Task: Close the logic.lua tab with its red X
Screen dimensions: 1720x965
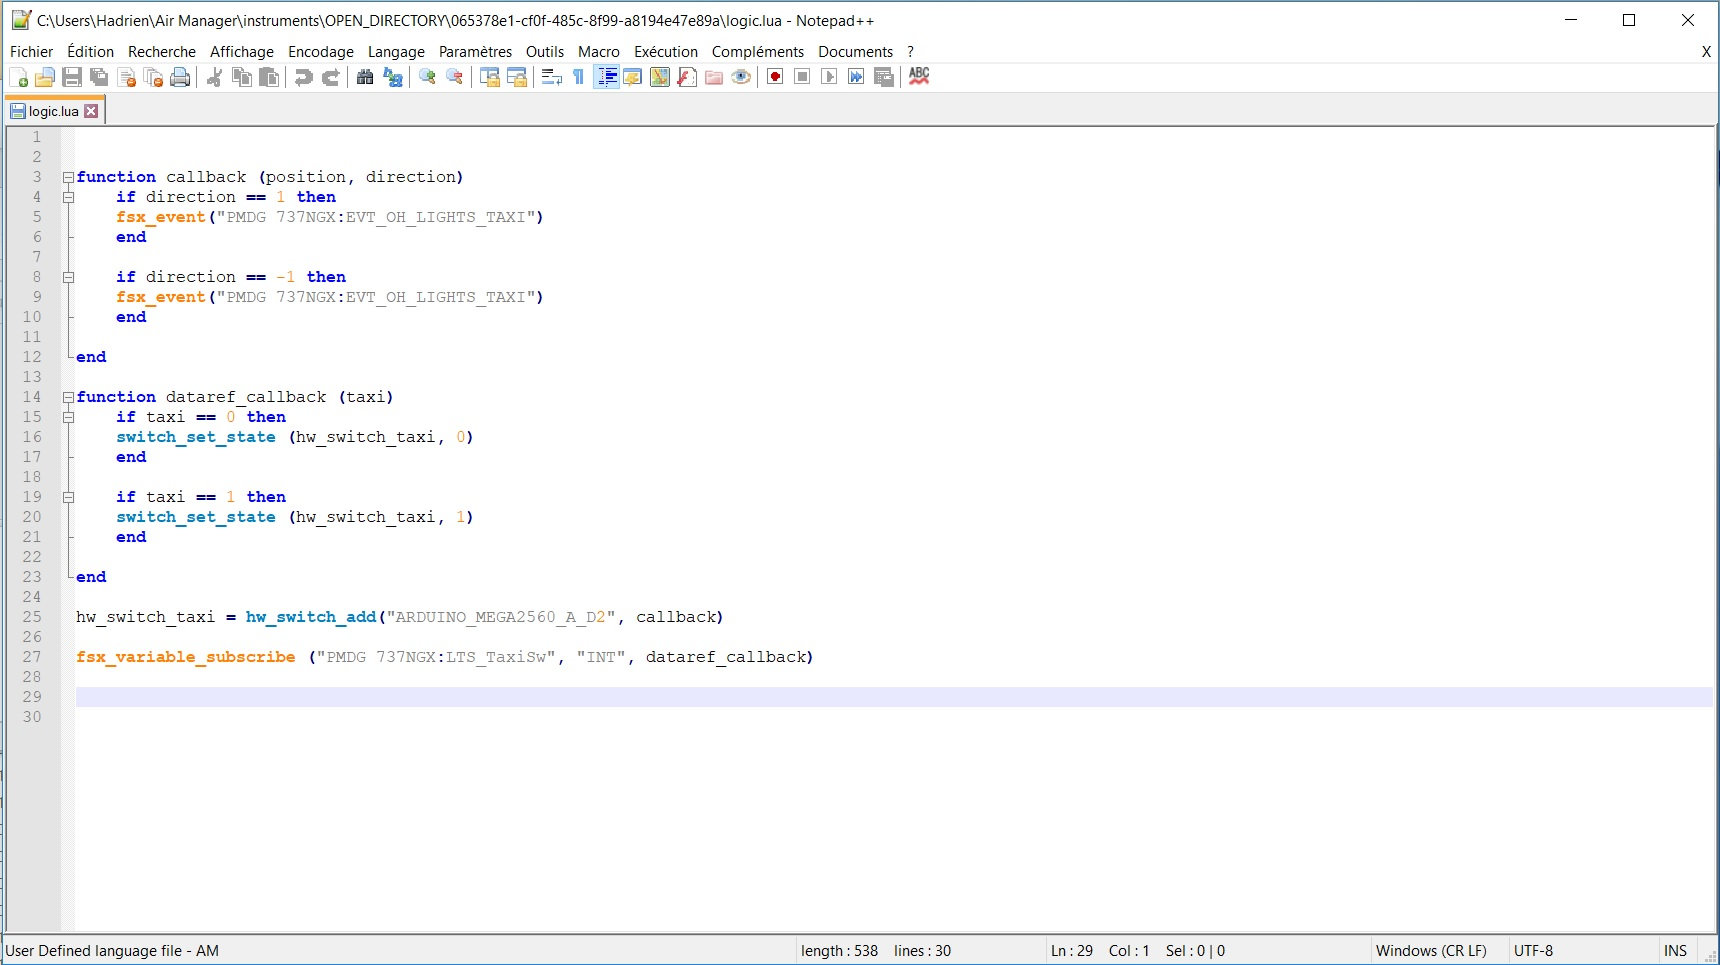Action: [91, 111]
